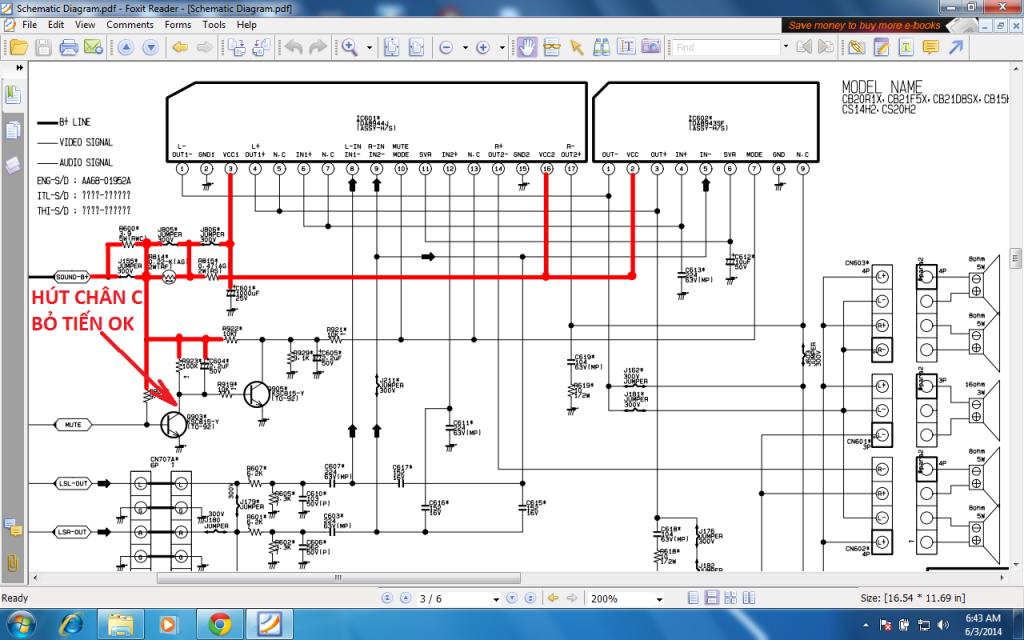Open the bookmarks panel in left sidebar

[14, 95]
